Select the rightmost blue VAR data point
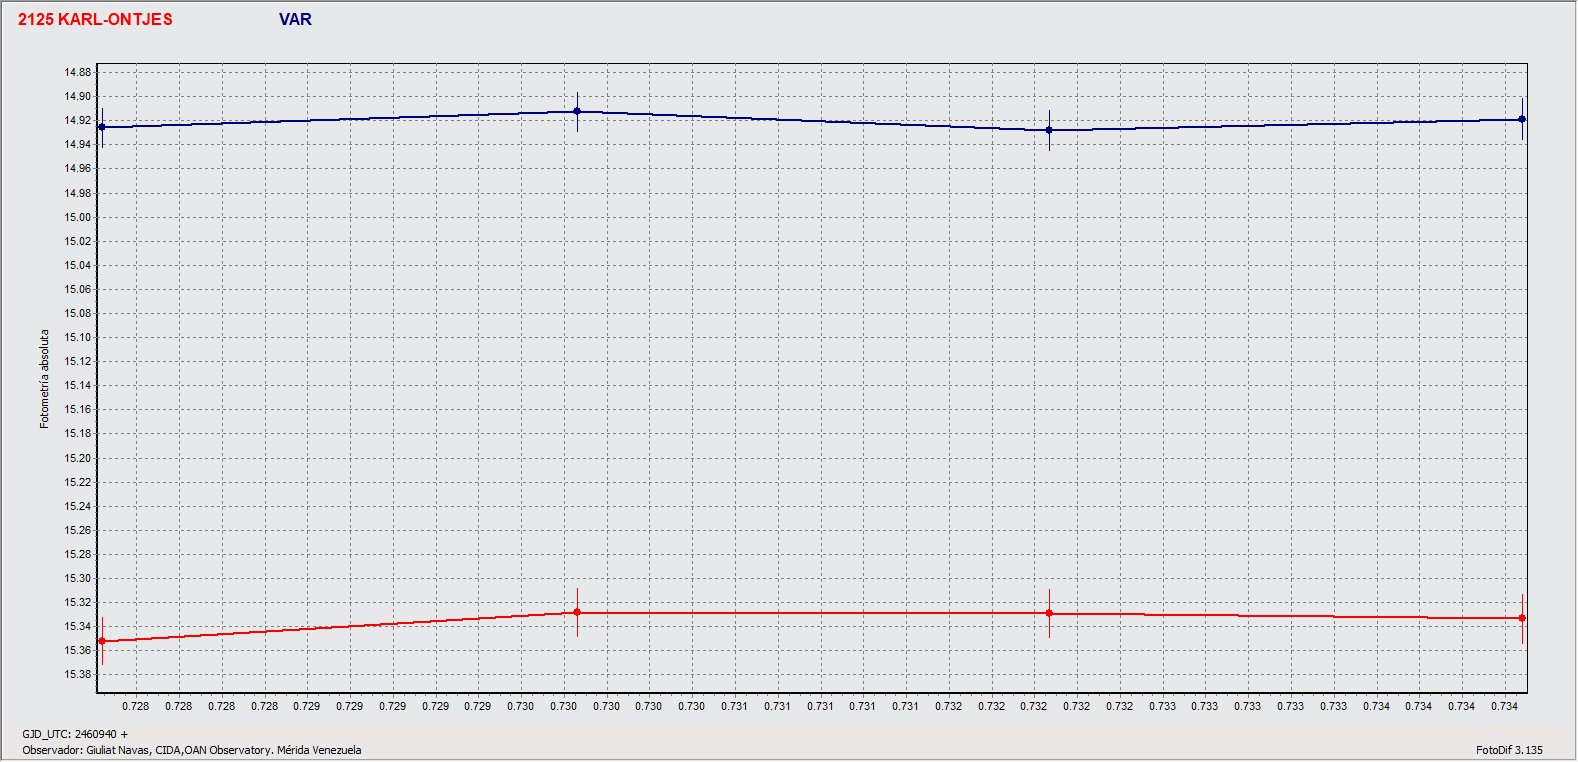 [x=1522, y=119]
